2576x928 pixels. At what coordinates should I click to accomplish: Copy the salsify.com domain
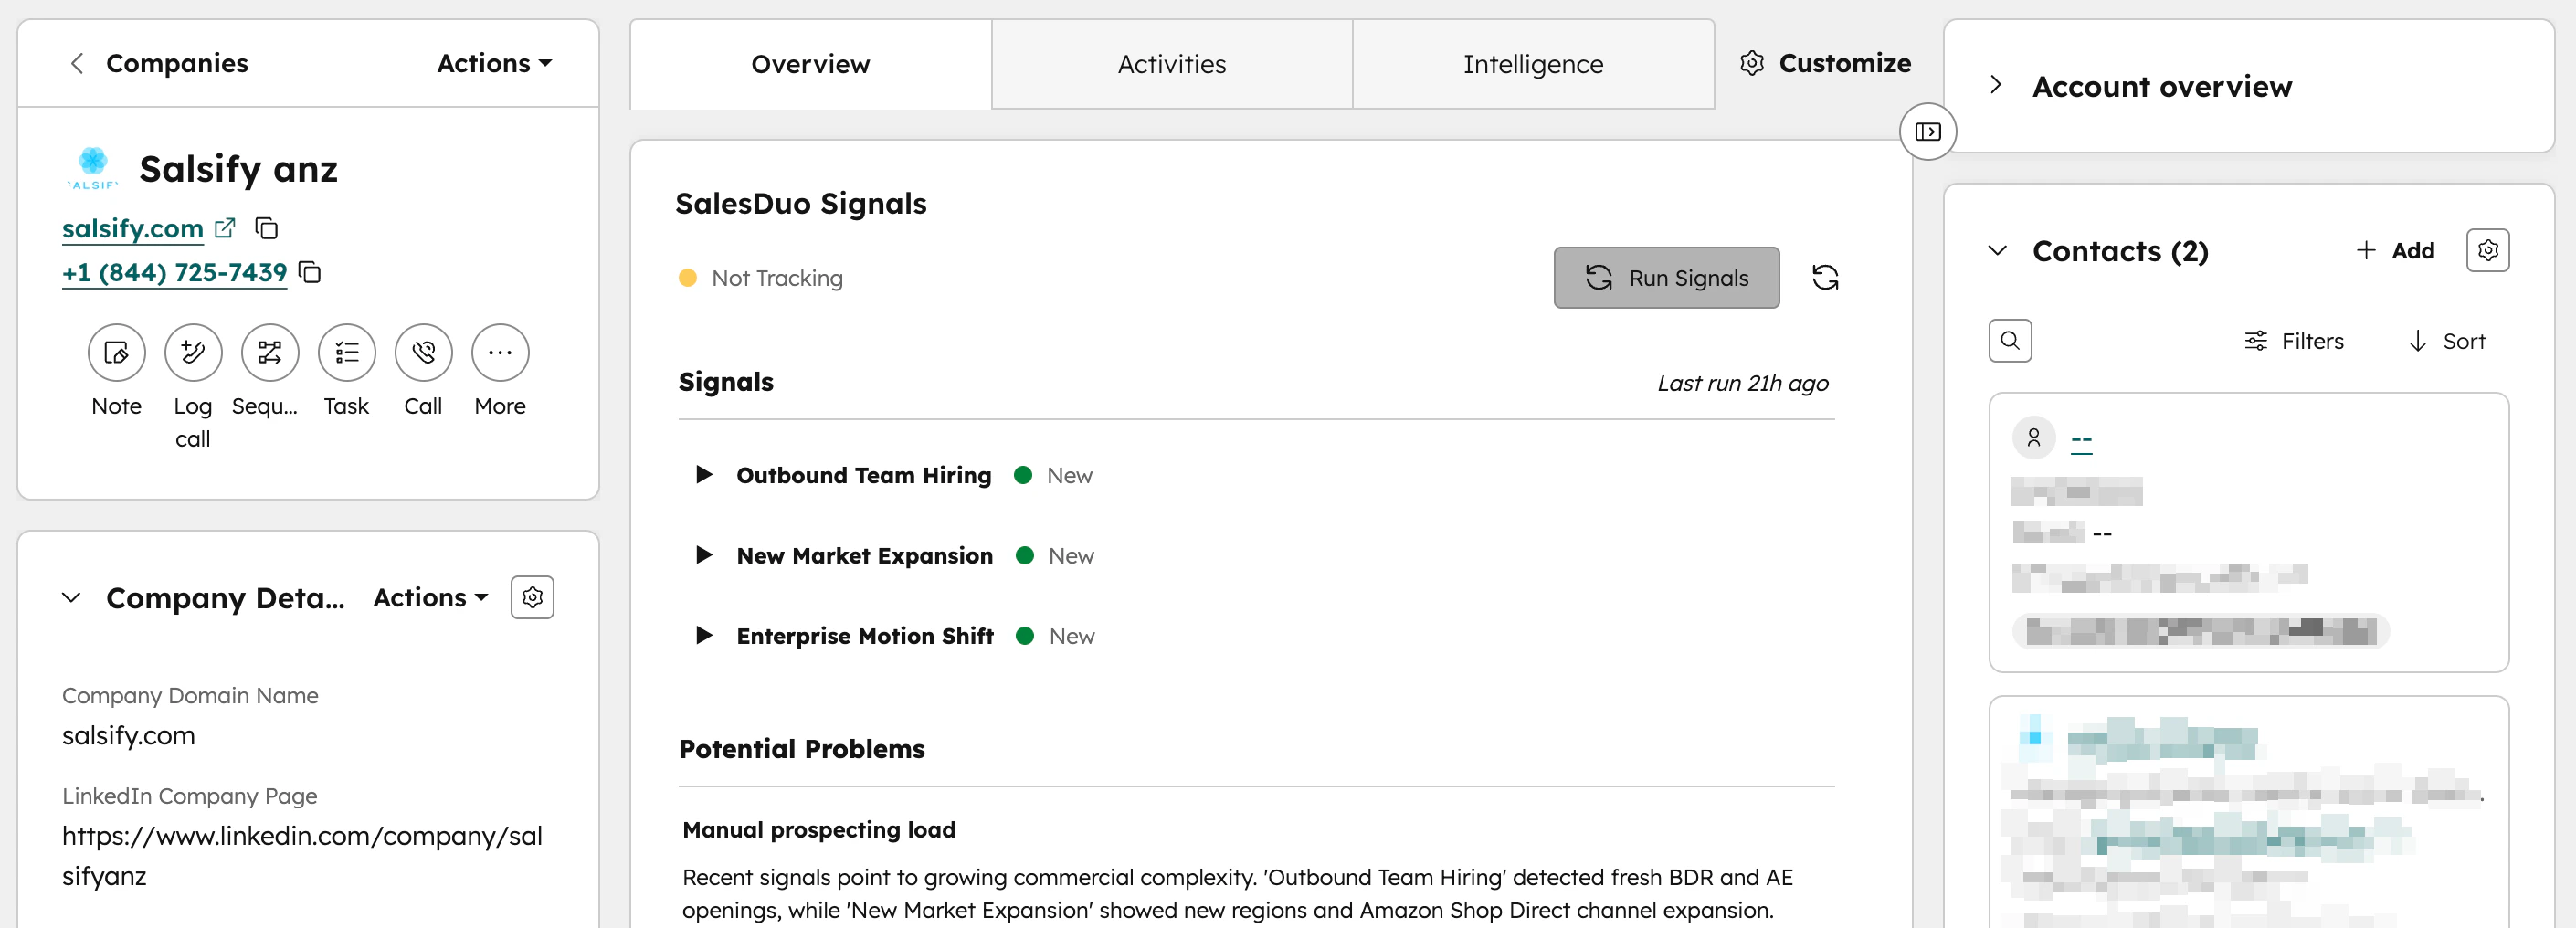266,228
